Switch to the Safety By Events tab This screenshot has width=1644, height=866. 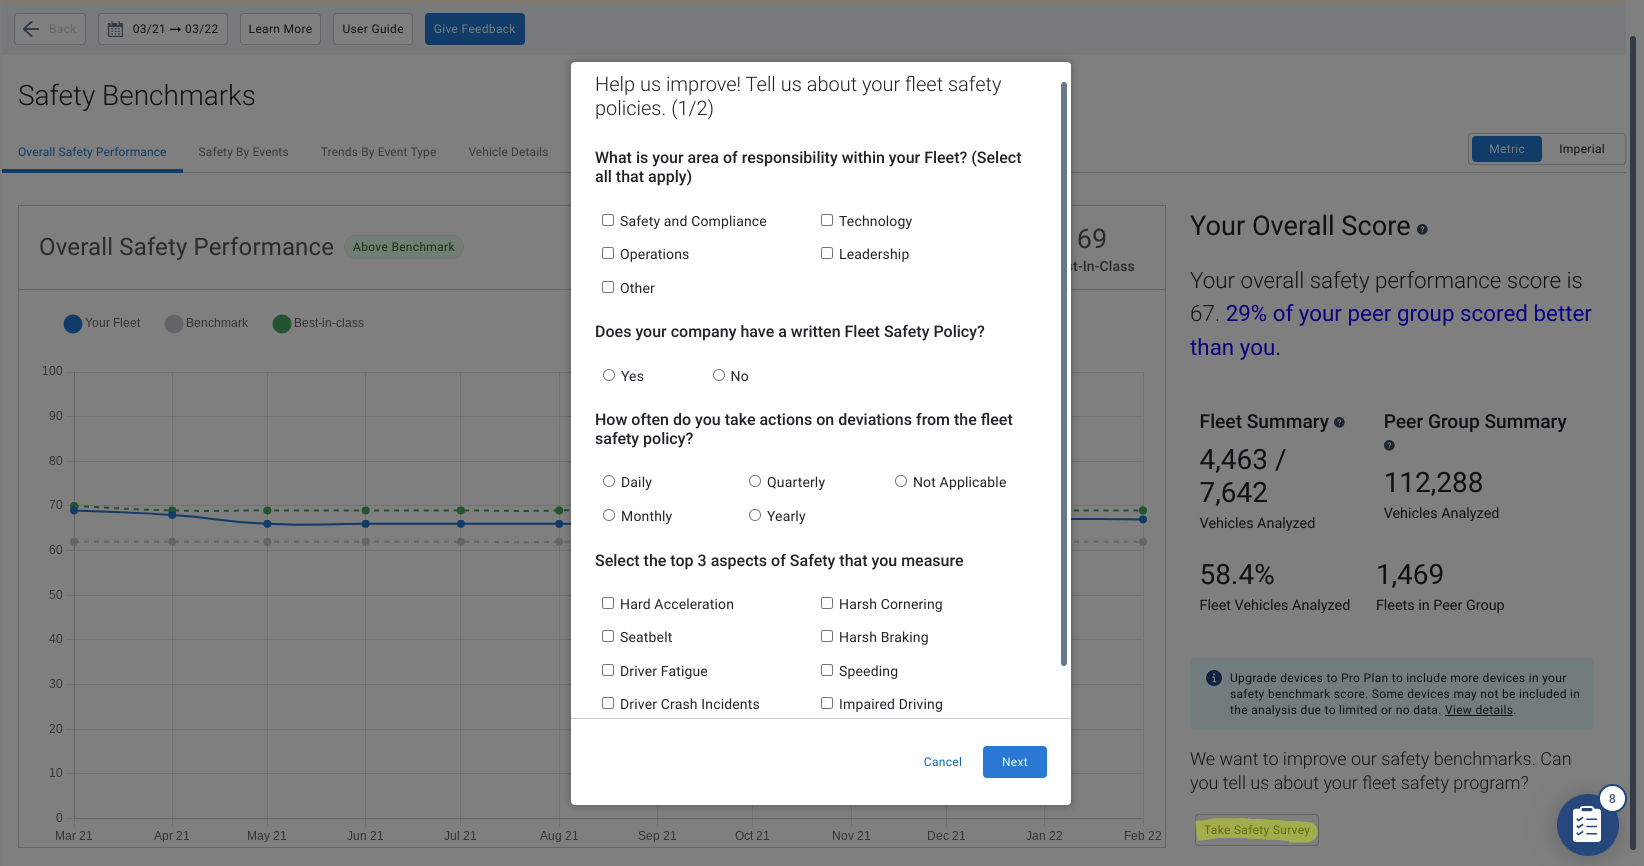click(x=243, y=152)
